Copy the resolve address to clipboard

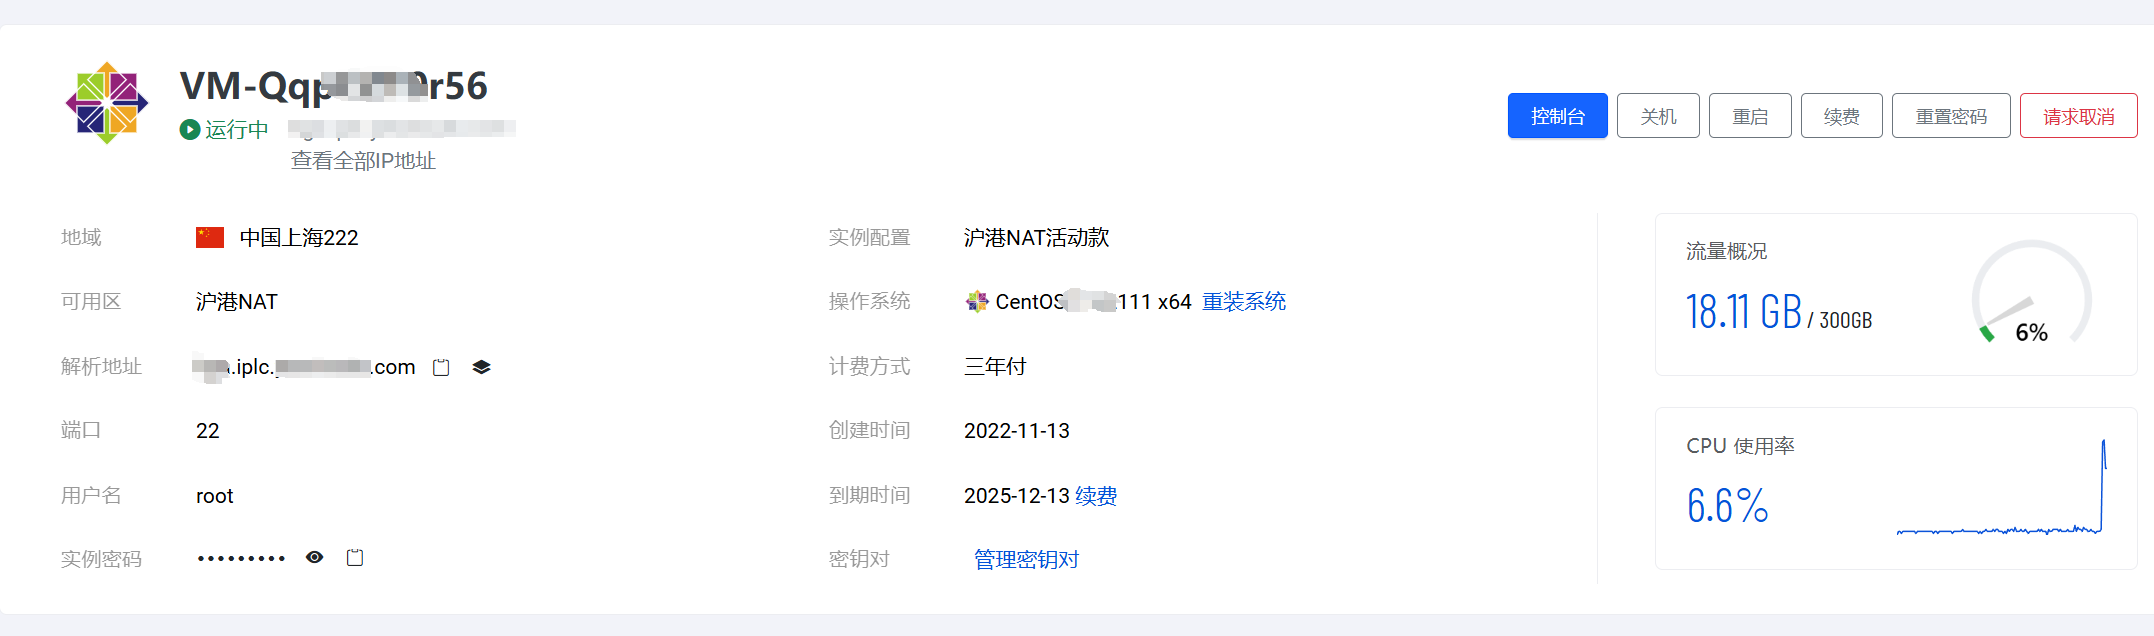tap(441, 368)
